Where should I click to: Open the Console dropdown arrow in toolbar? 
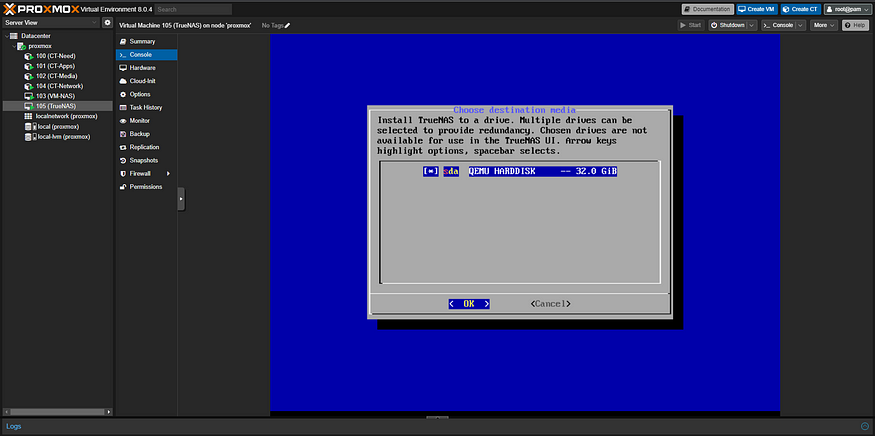pyautogui.click(x=801, y=25)
